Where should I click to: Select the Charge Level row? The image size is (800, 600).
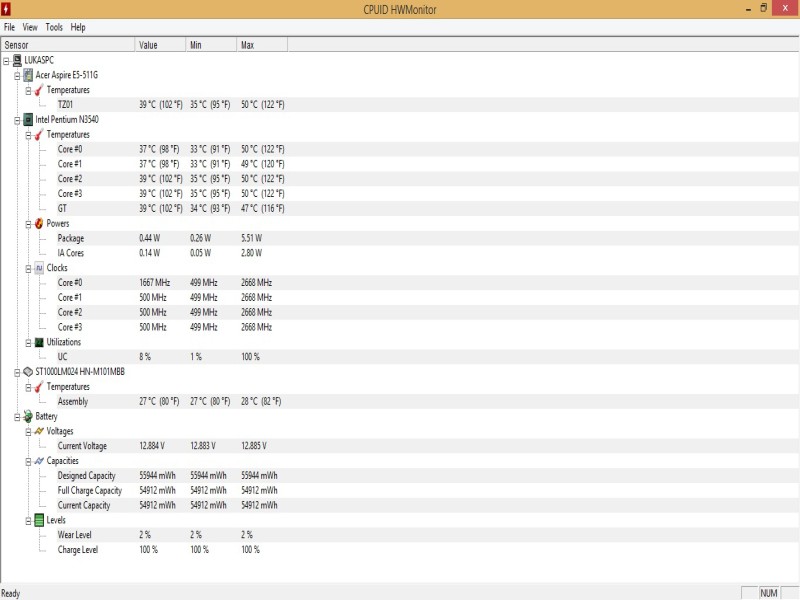(427, 549)
